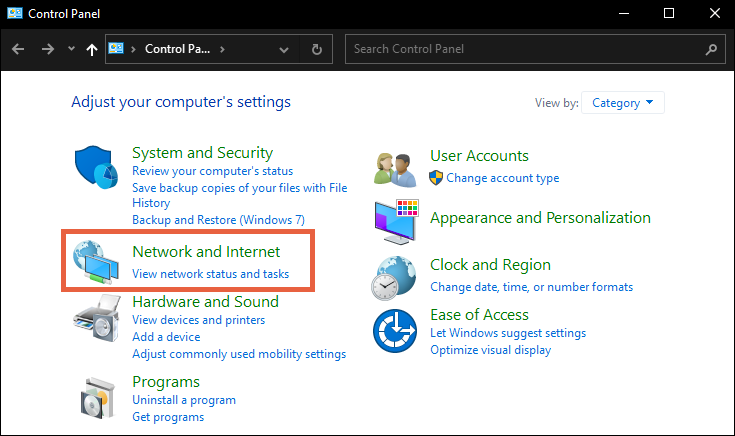Click the Ease of Access icon
The image size is (735, 436).
[396, 332]
